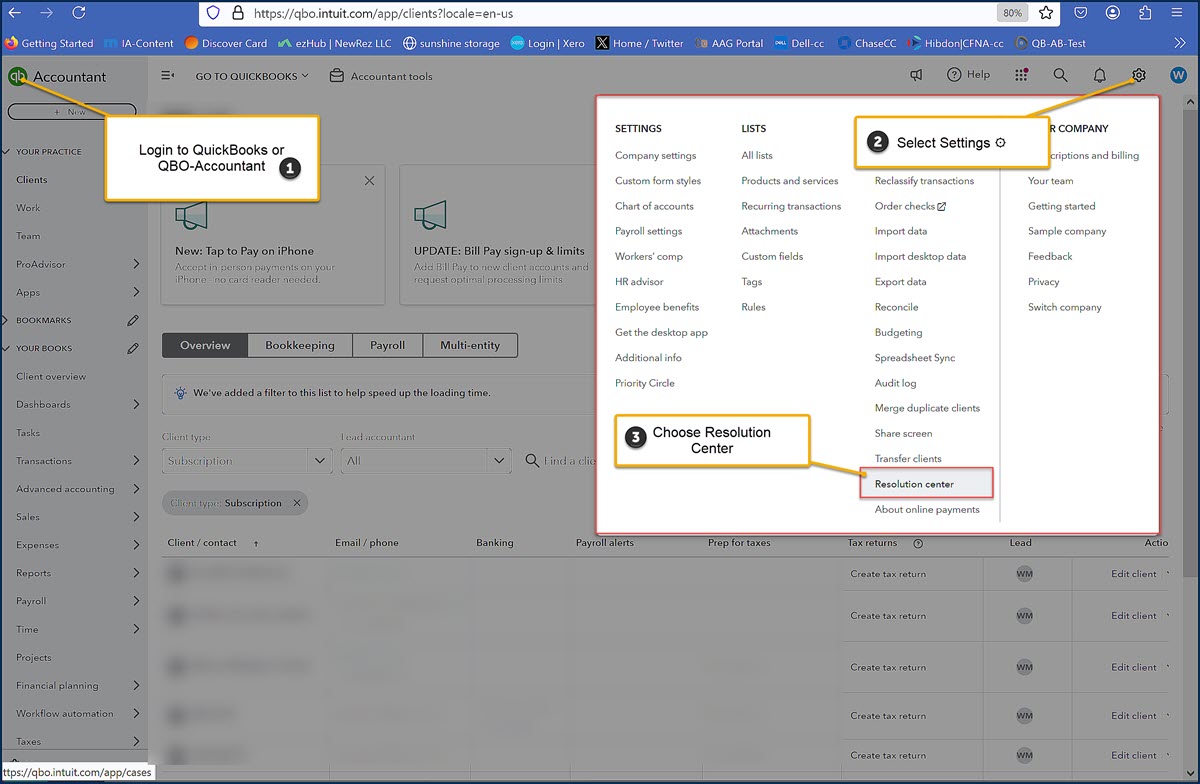Choose Resolution center in settings menu

coord(914,484)
